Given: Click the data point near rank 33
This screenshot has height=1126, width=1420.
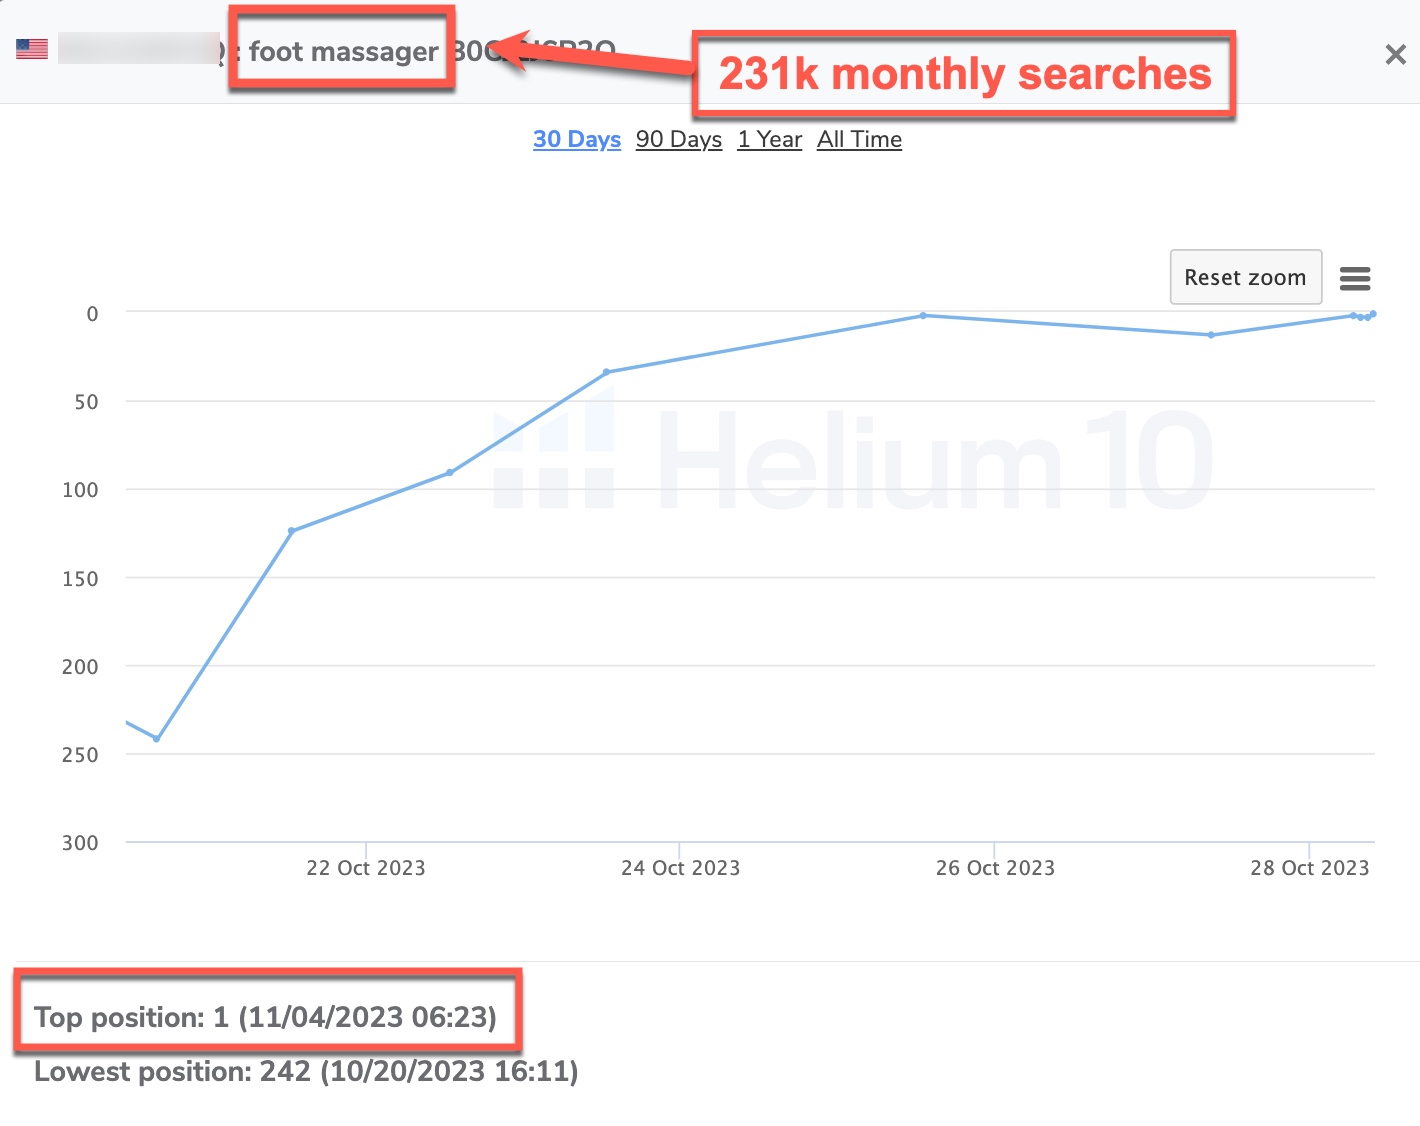Looking at the screenshot, I should click(607, 372).
